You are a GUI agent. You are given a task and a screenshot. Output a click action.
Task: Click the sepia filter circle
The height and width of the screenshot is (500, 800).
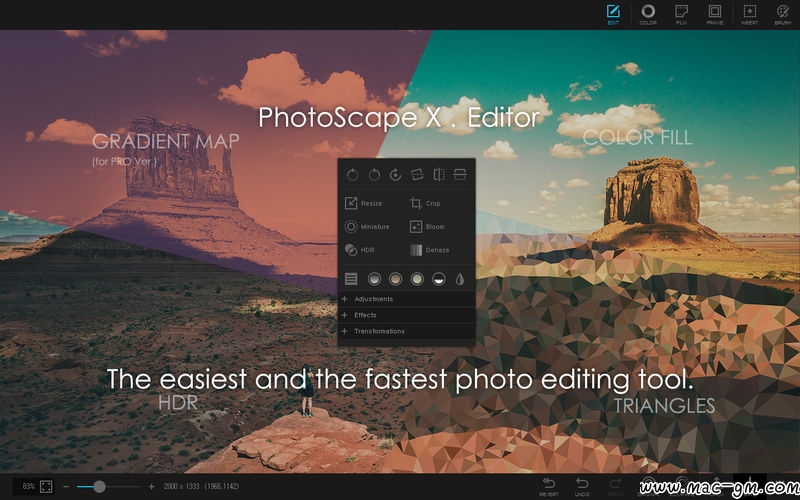395,279
